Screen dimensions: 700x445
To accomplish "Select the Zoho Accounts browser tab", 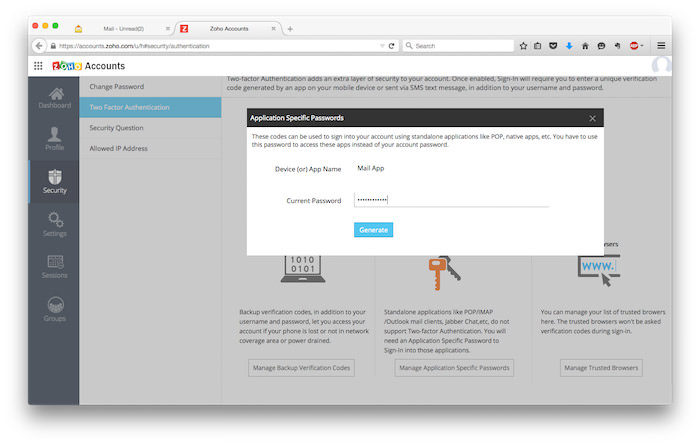I will (229, 29).
